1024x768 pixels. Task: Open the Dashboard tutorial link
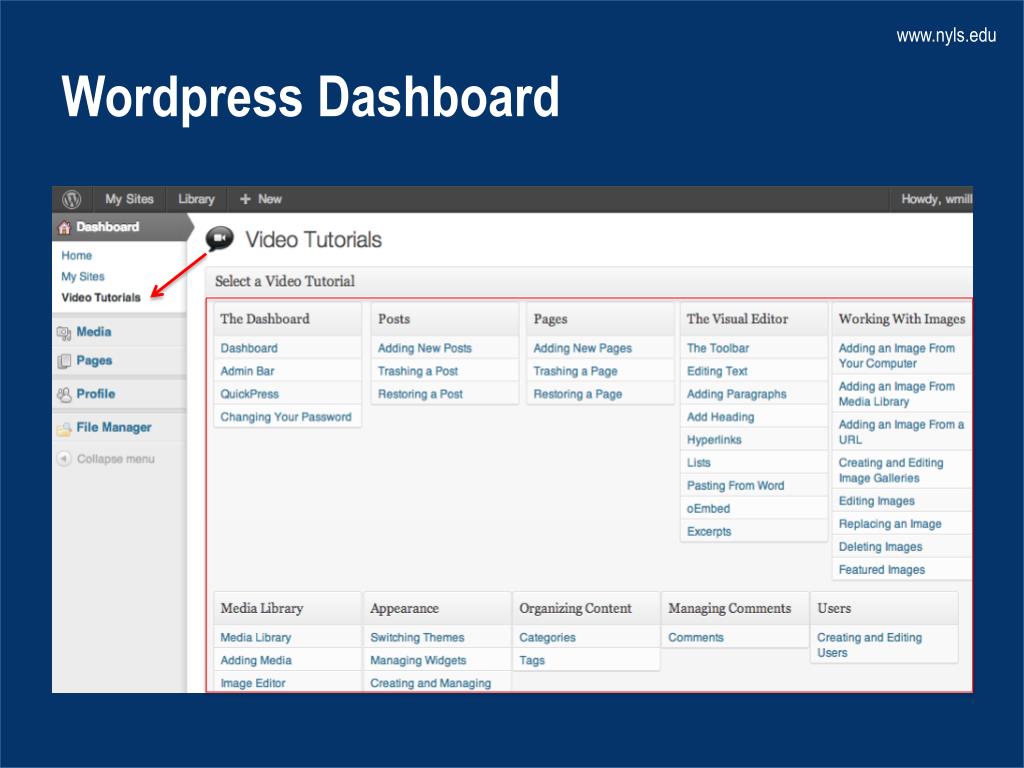point(249,348)
